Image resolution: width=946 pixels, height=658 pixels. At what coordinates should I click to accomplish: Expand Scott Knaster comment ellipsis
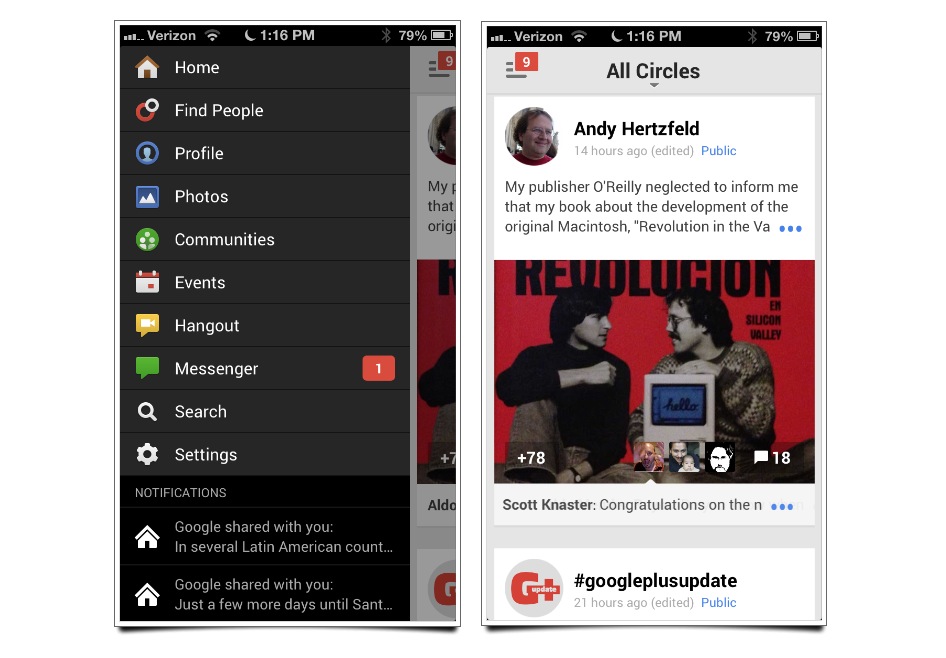click(782, 507)
